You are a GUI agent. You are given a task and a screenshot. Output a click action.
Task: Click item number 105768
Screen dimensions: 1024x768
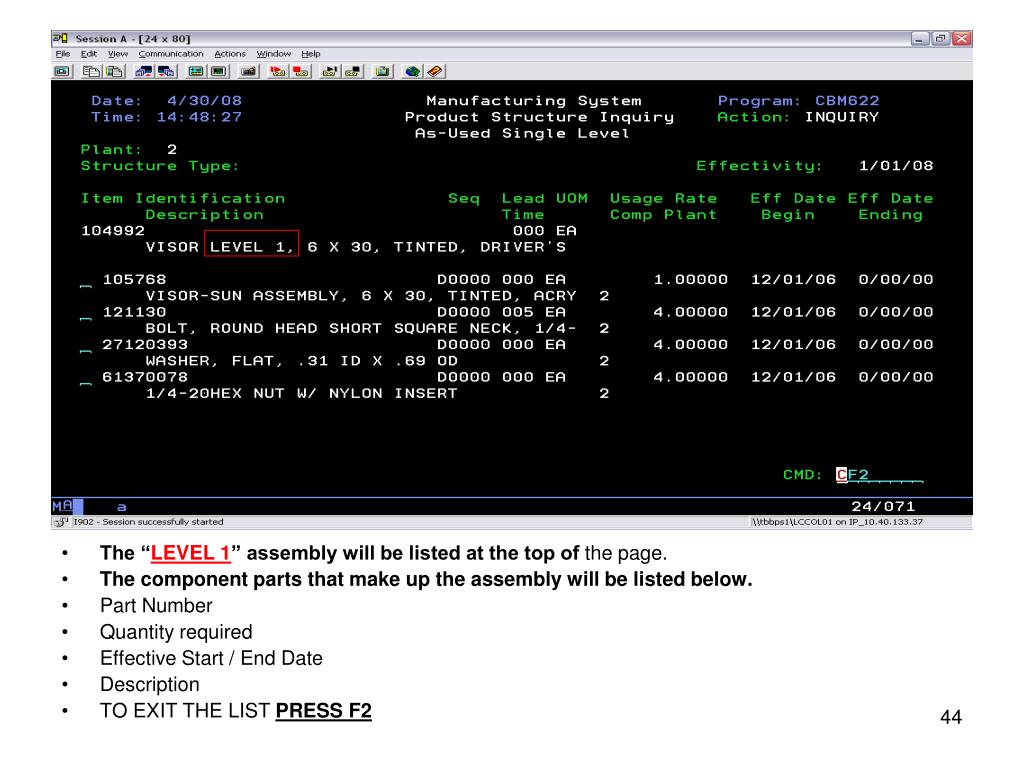click(134, 280)
